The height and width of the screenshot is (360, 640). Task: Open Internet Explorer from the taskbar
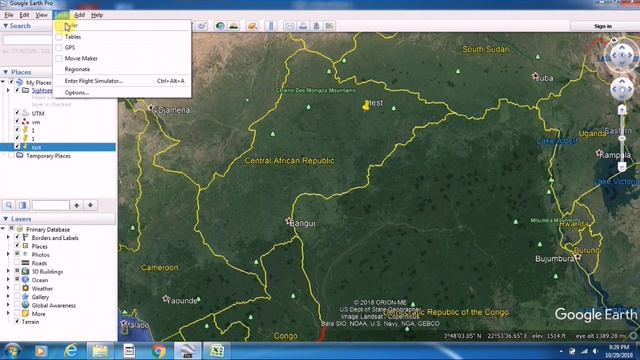point(71,351)
